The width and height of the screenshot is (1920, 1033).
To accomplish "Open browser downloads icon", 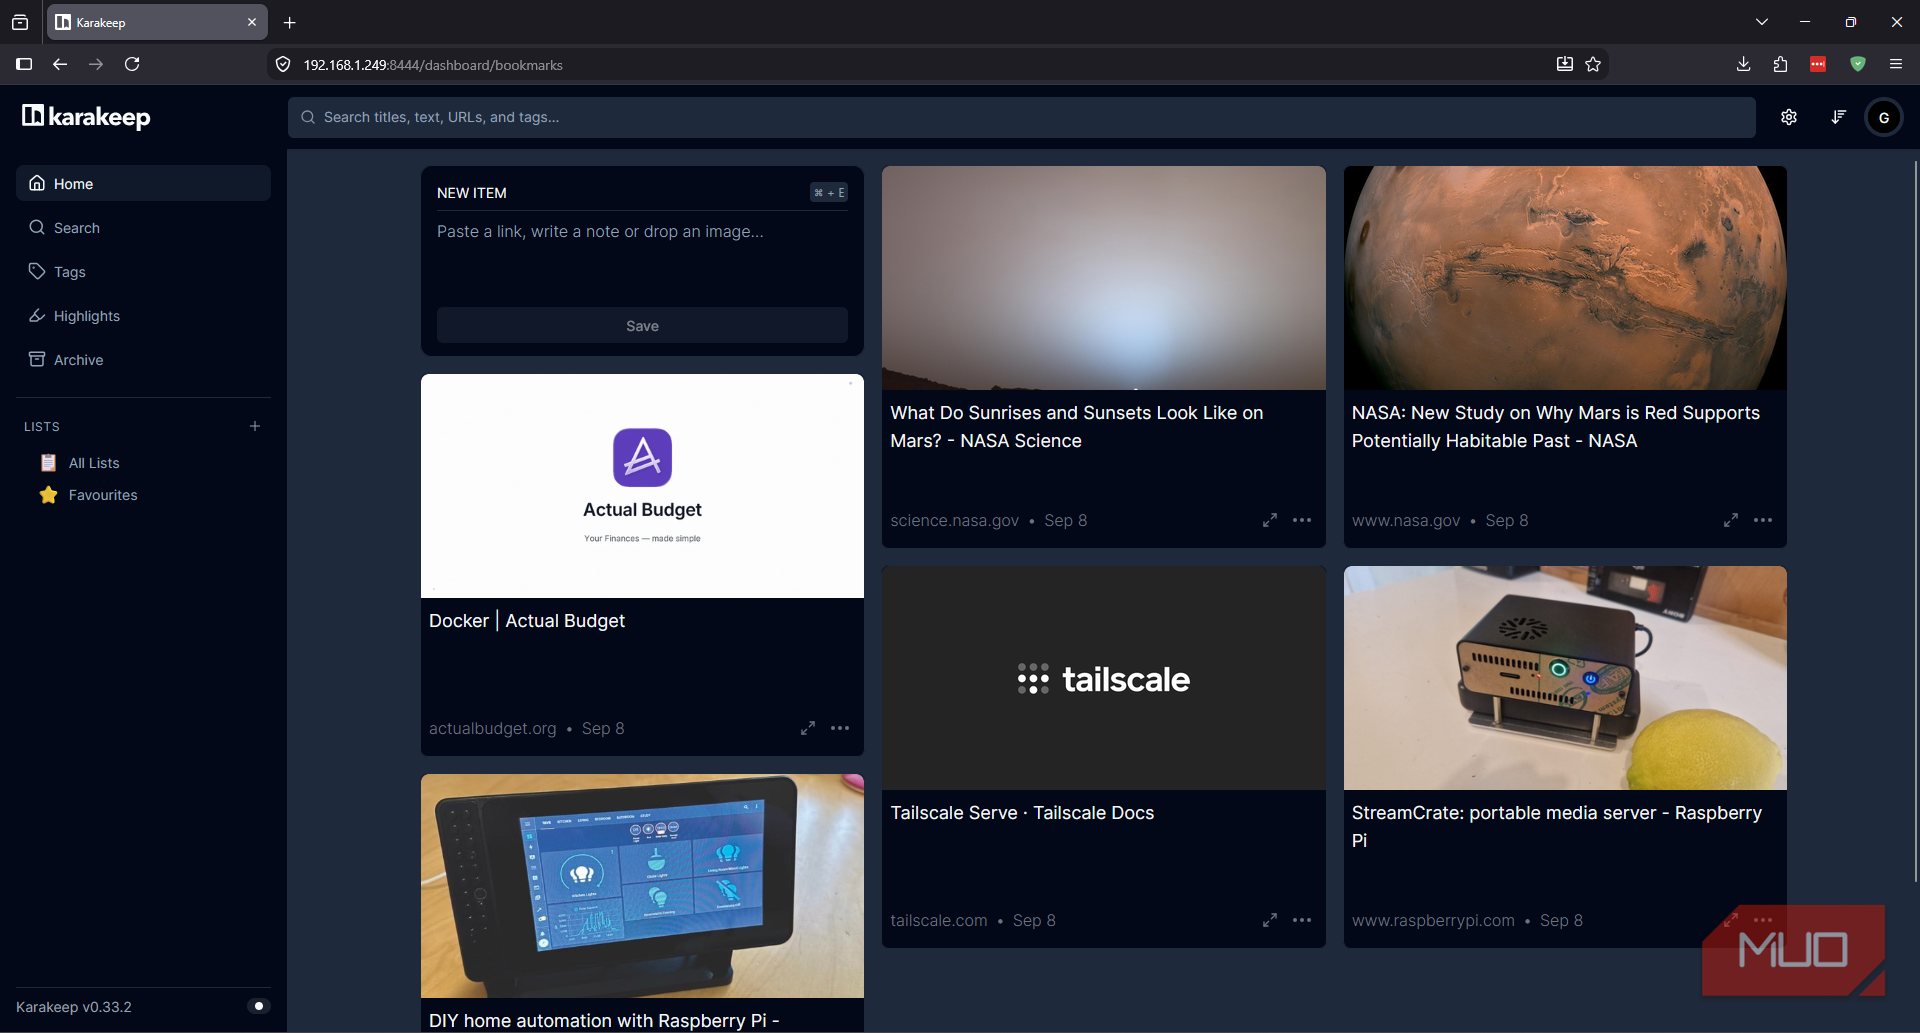I will 1743,64.
